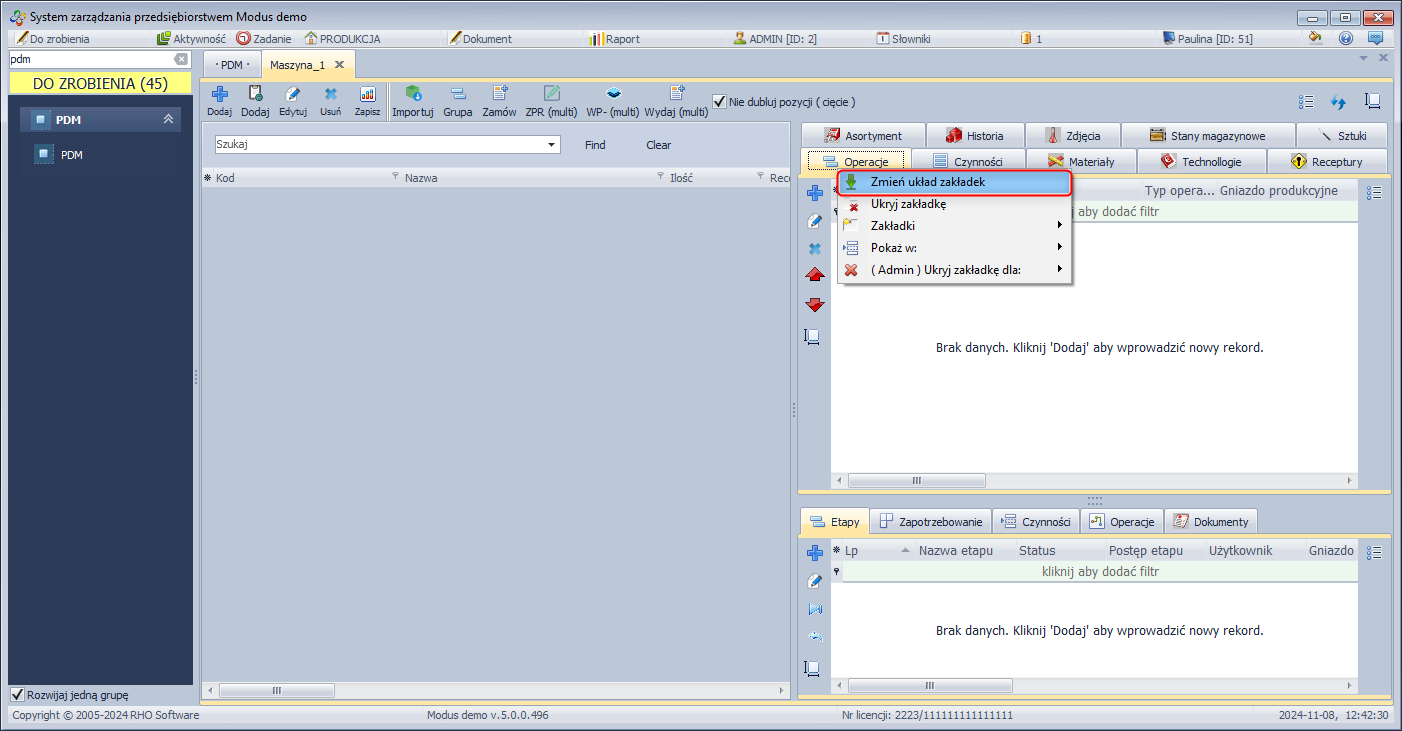This screenshot has width=1402, height=731.
Task: Click the ZPR (multi) icon
Action: [x=551, y=95]
